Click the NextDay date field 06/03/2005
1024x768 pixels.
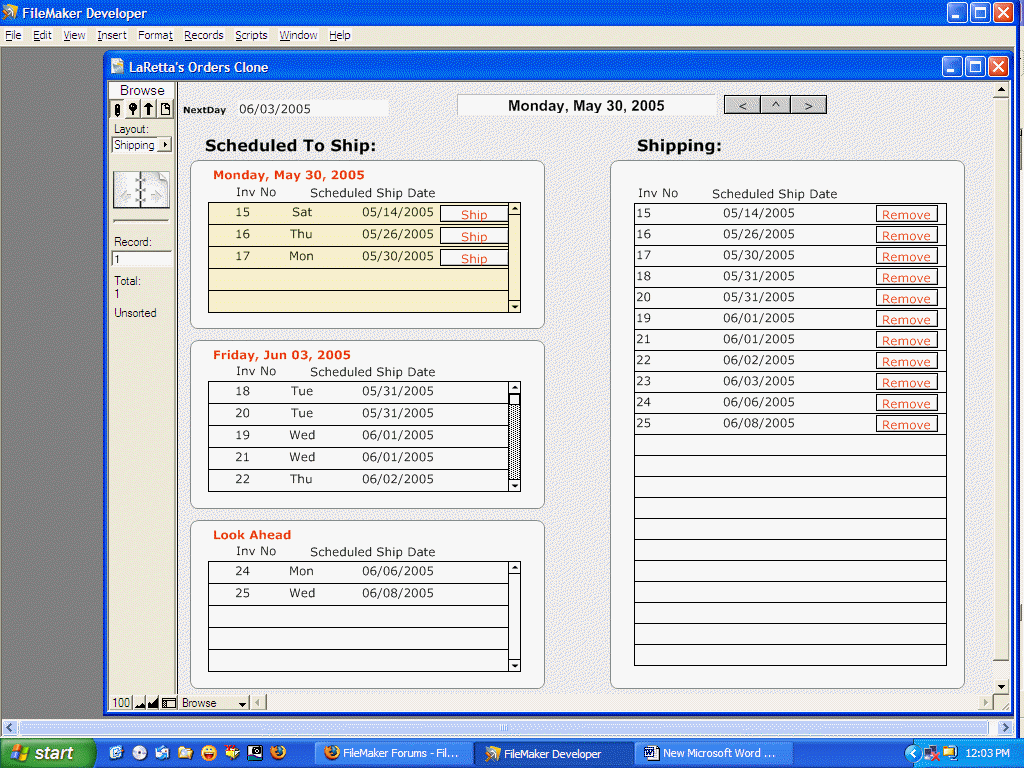point(312,109)
